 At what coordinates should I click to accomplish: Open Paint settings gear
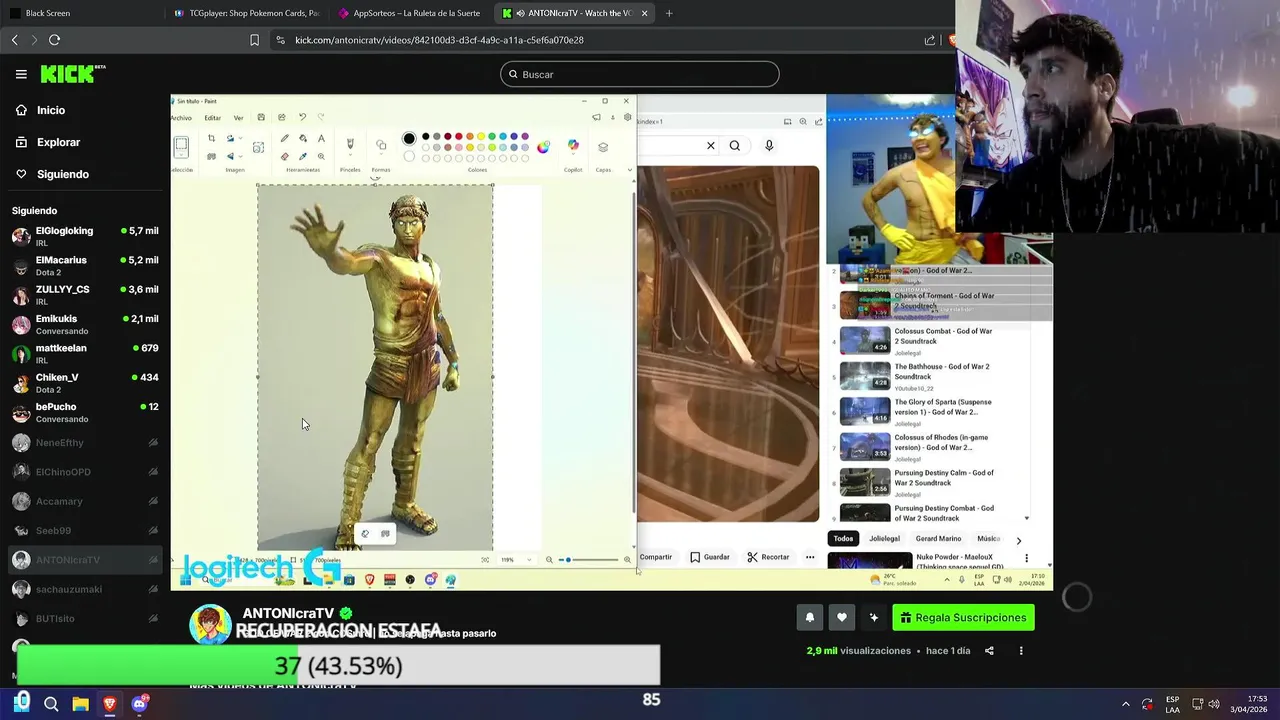click(x=627, y=117)
